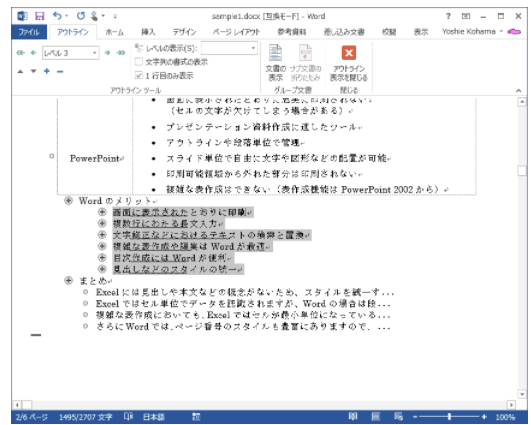Click 文書の表示 button
531x425 pixels.
tap(275, 63)
